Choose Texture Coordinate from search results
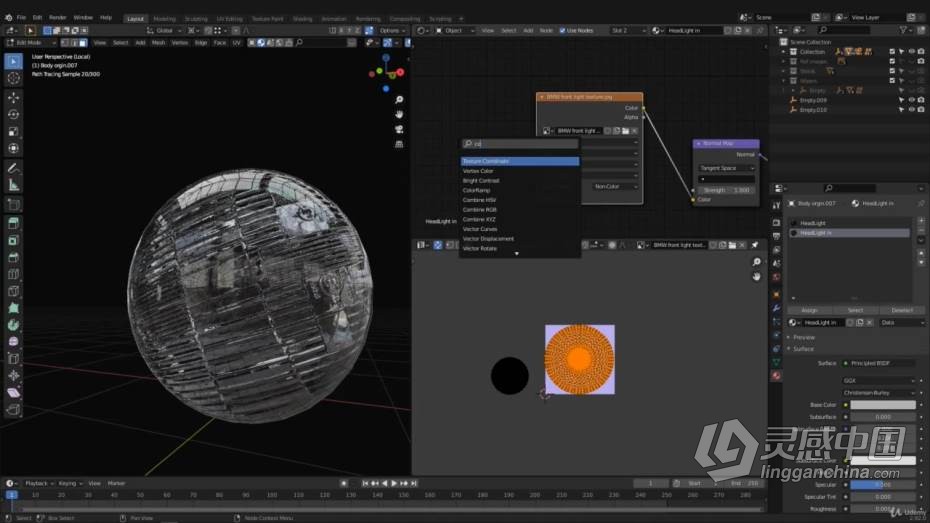The width and height of the screenshot is (930, 523). [x=520, y=161]
